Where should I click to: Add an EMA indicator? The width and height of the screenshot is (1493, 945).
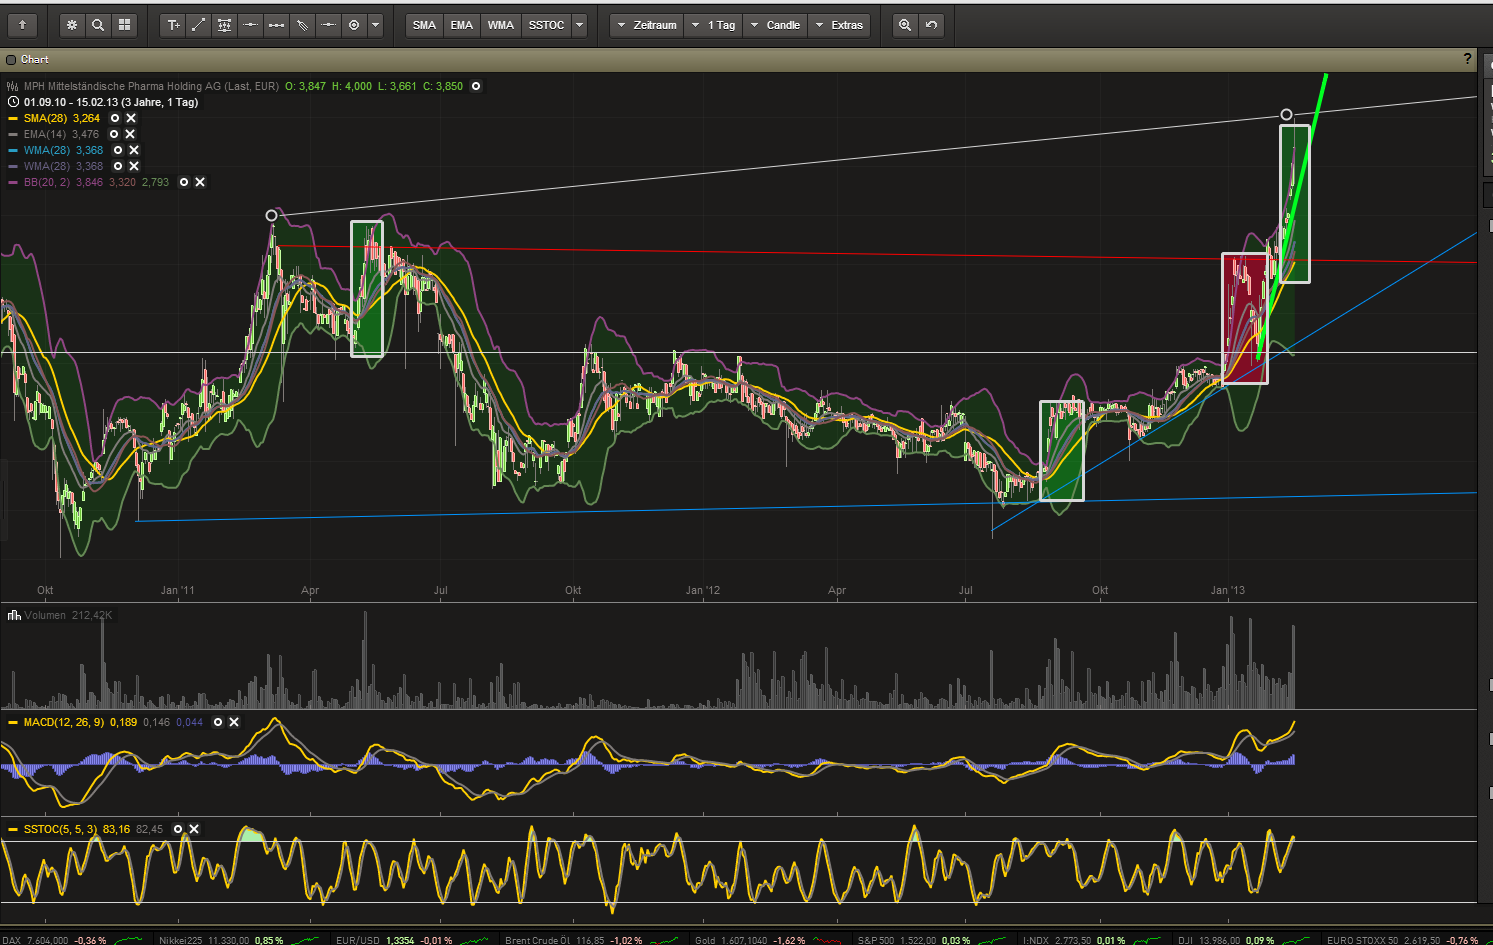(x=461, y=25)
